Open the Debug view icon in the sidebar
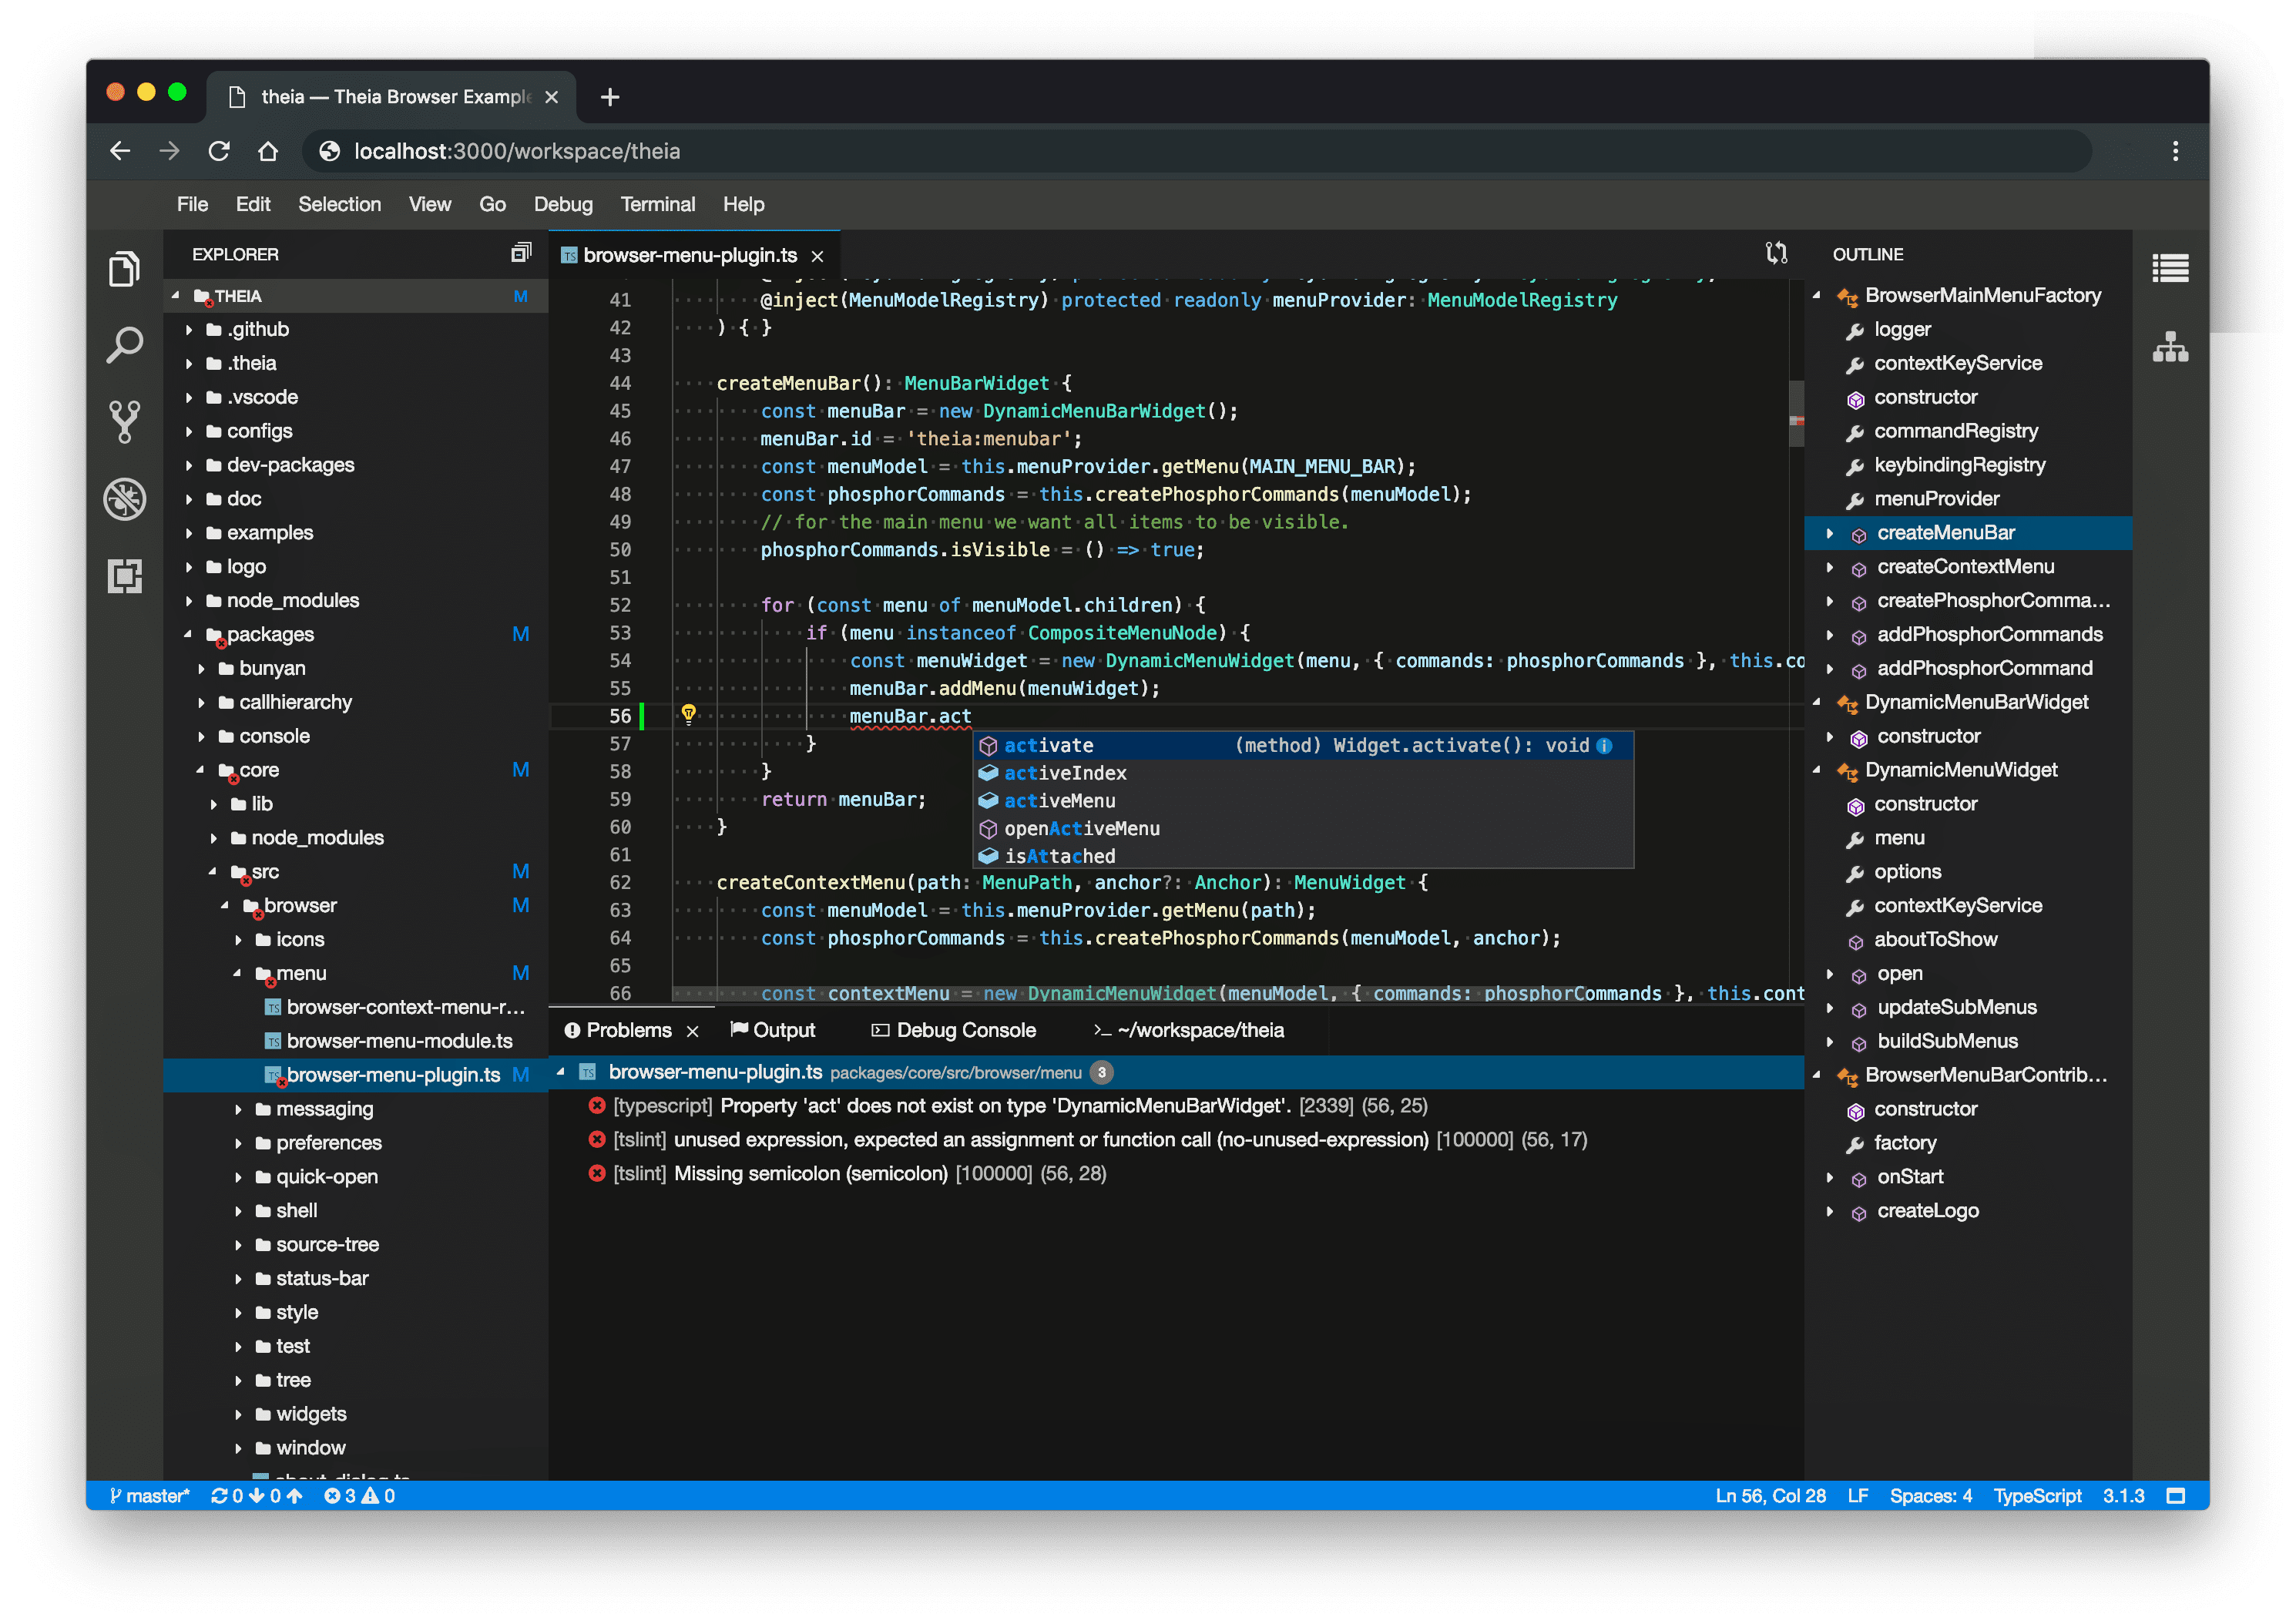2296x1624 pixels. point(125,498)
